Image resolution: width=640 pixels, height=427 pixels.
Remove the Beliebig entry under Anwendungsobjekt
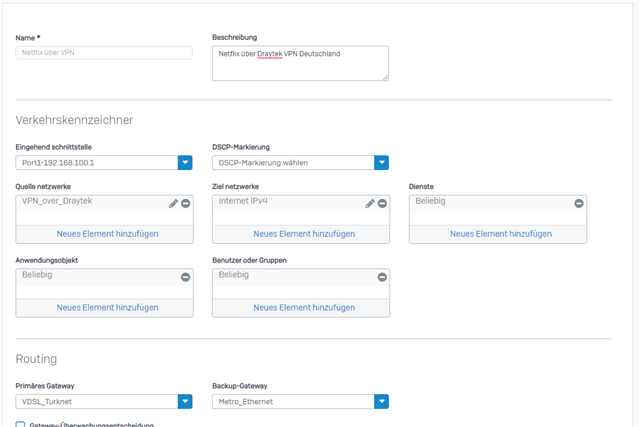click(x=186, y=277)
